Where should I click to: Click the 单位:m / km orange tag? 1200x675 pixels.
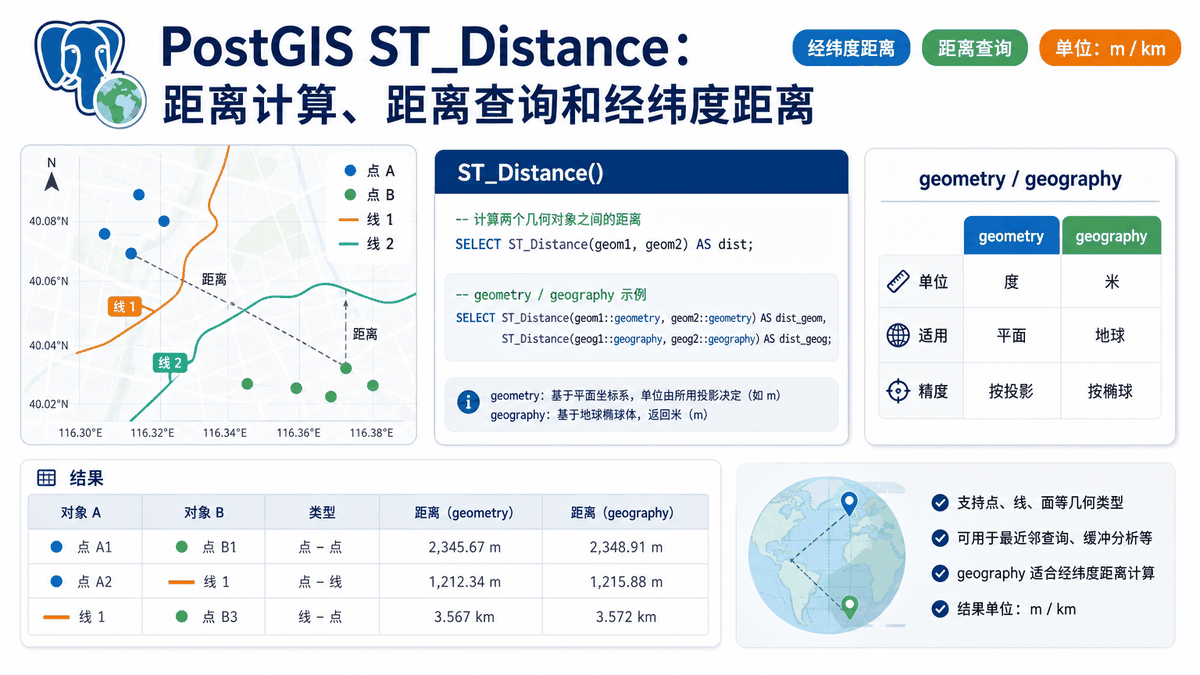1110,48
